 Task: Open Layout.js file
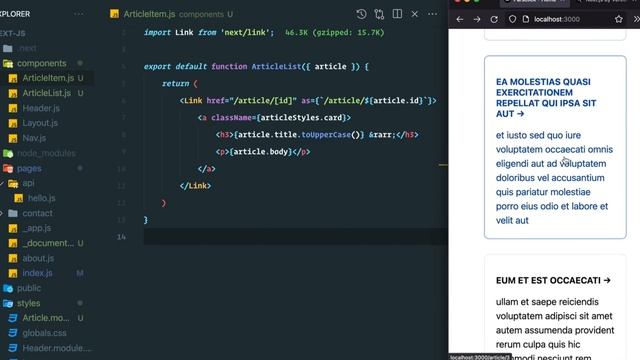pyautogui.click(x=40, y=123)
